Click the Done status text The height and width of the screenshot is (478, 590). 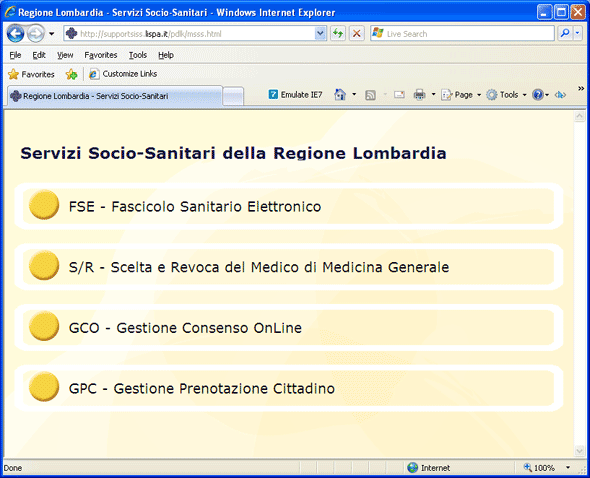click(x=13, y=468)
